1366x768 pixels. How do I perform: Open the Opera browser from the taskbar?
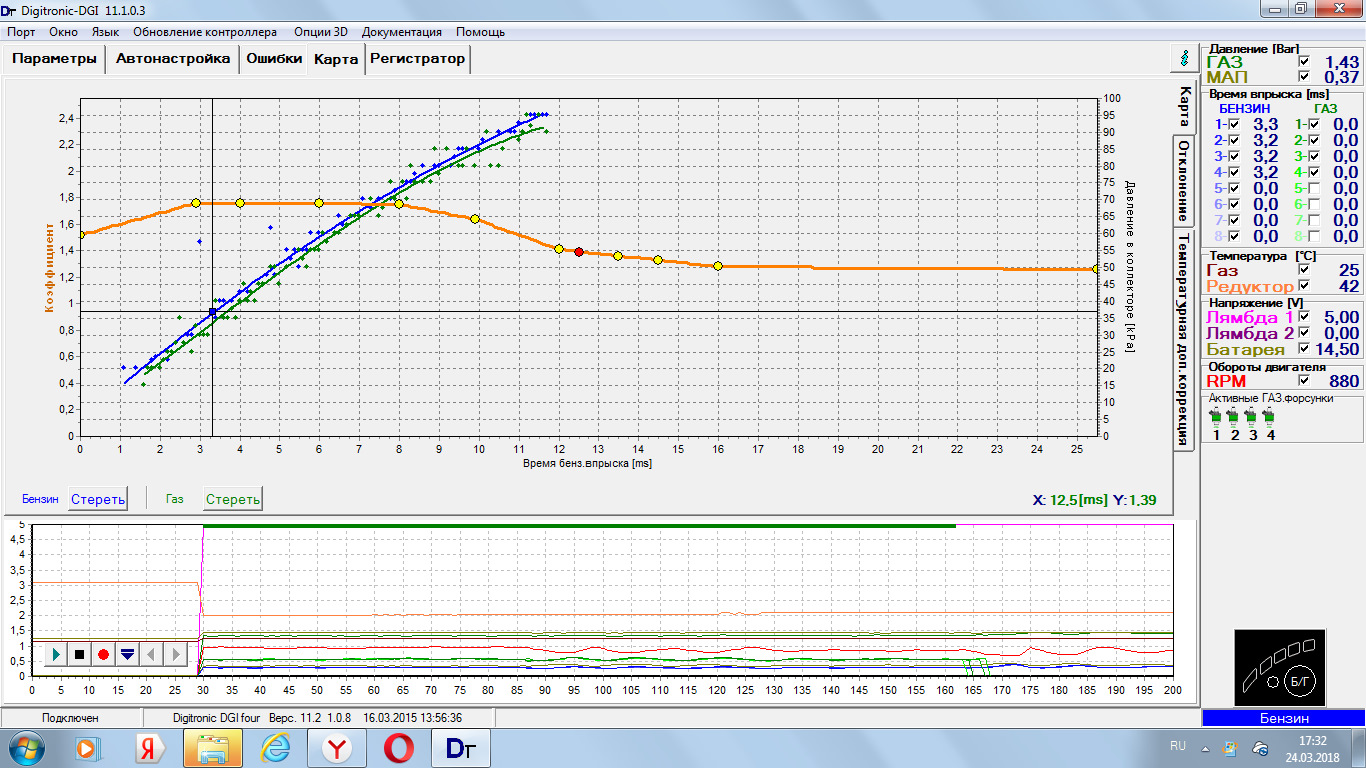[x=400, y=748]
